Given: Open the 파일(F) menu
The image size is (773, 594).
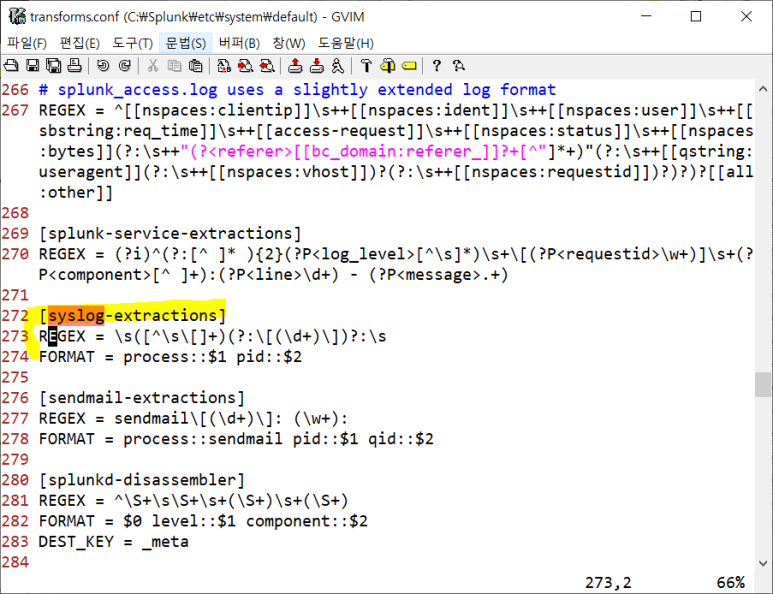Looking at the screenshot, I should (27, 43).
